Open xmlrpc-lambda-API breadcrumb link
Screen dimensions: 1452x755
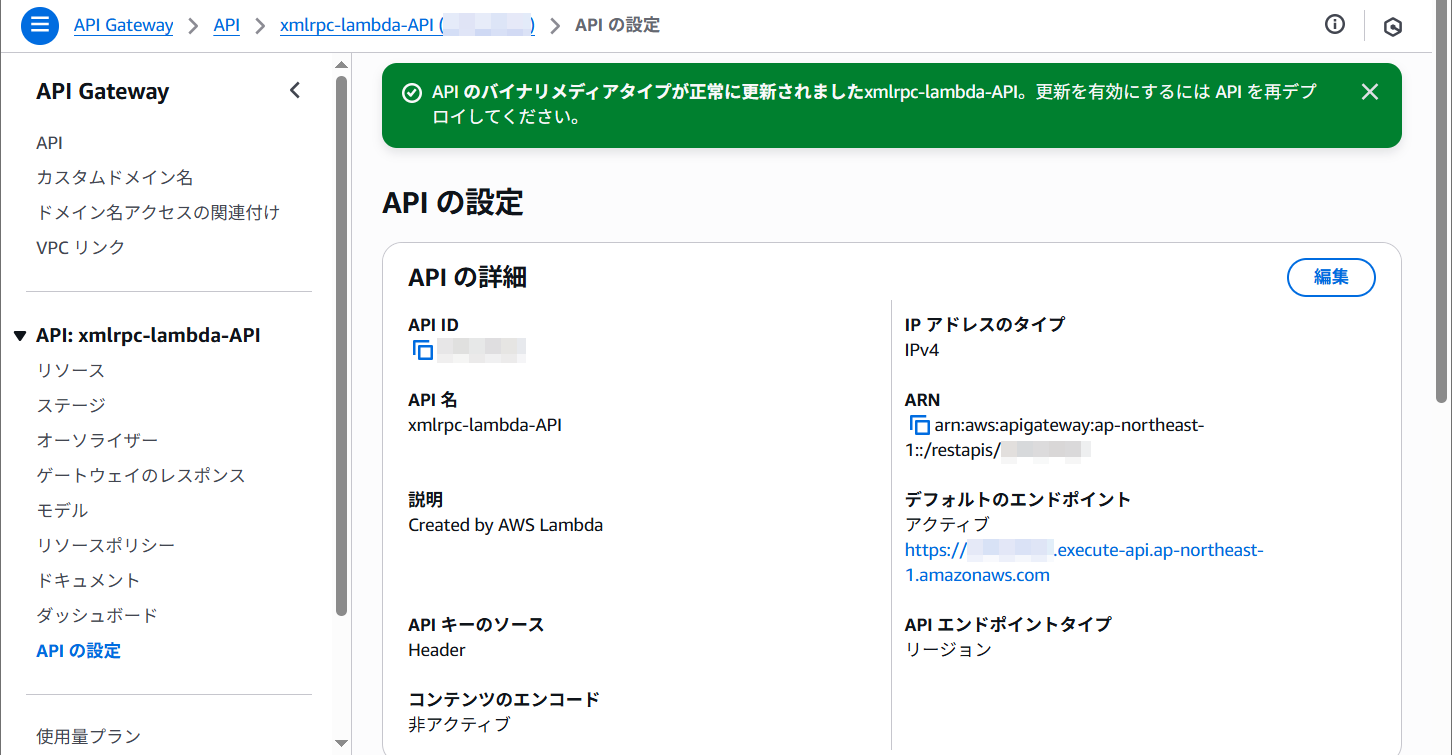[x=407, y=25]
